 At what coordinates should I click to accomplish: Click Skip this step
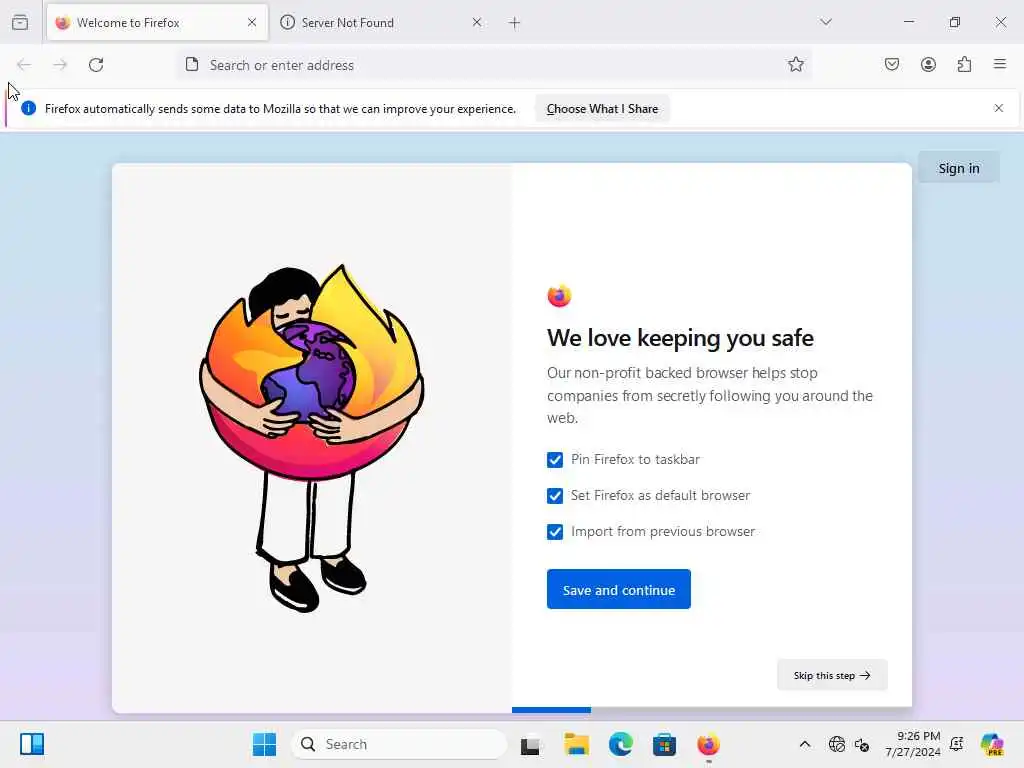tap(832, 675)
